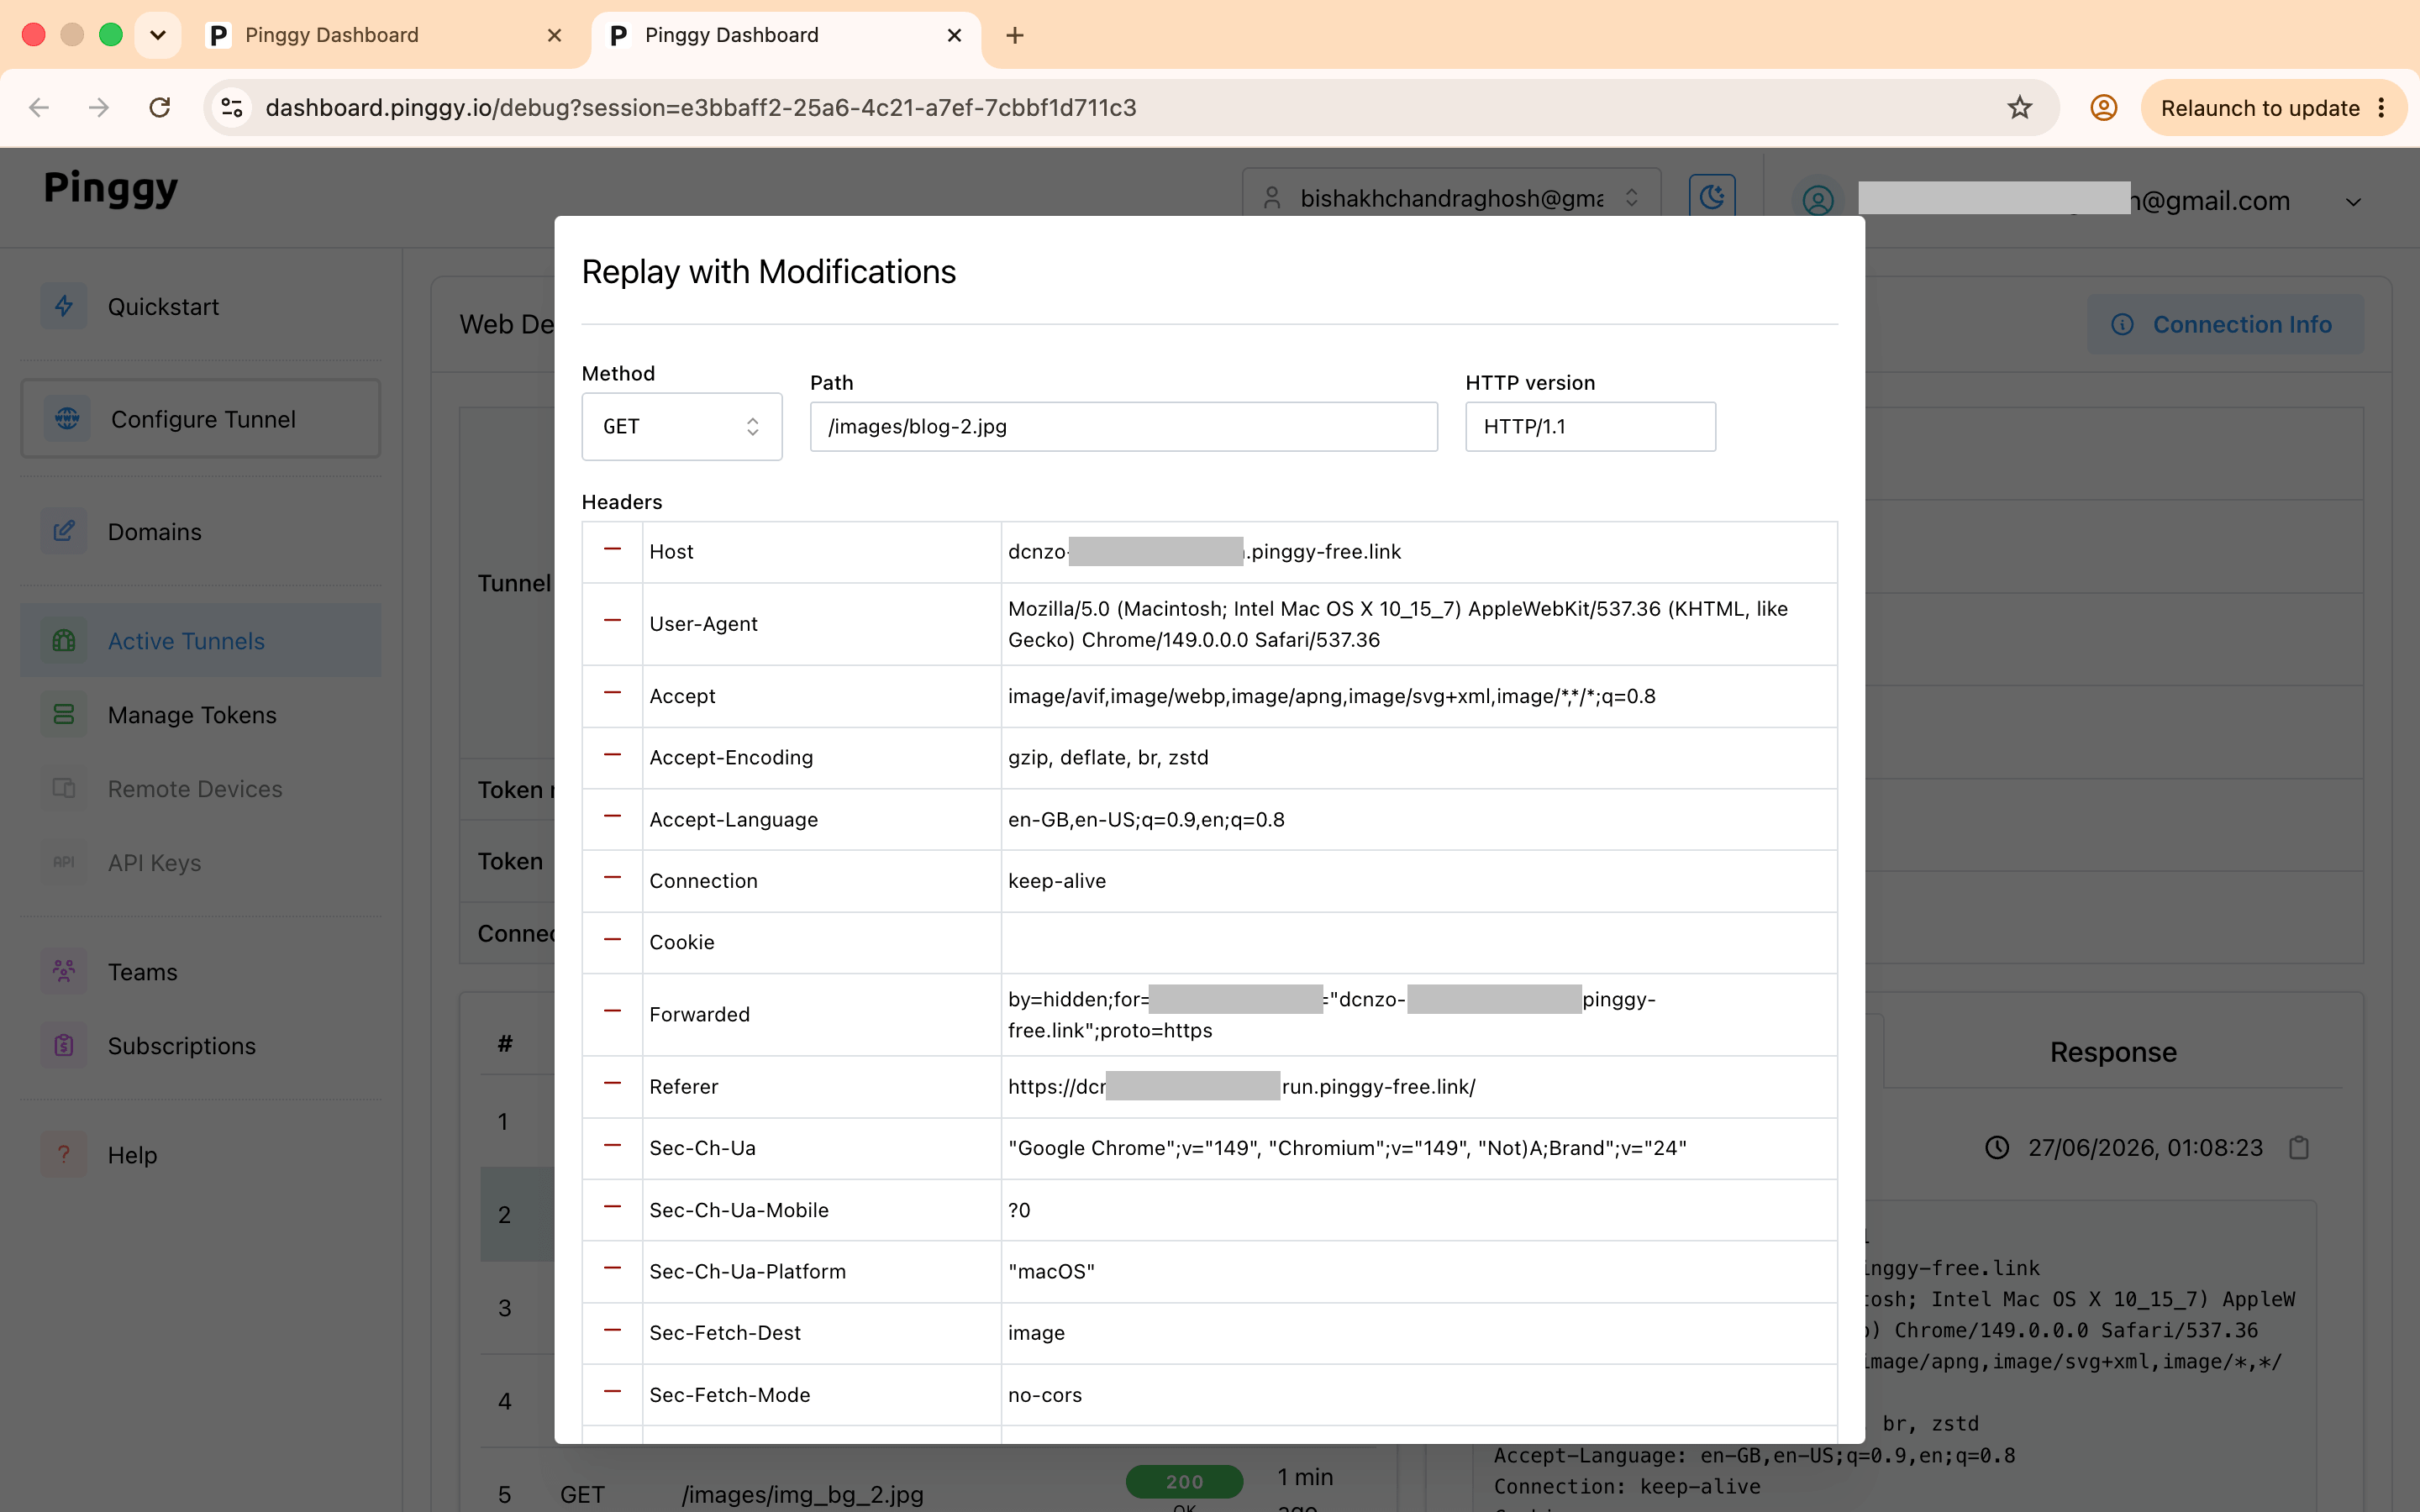Copy response via clipboard icon

tap(2299, 1148)
